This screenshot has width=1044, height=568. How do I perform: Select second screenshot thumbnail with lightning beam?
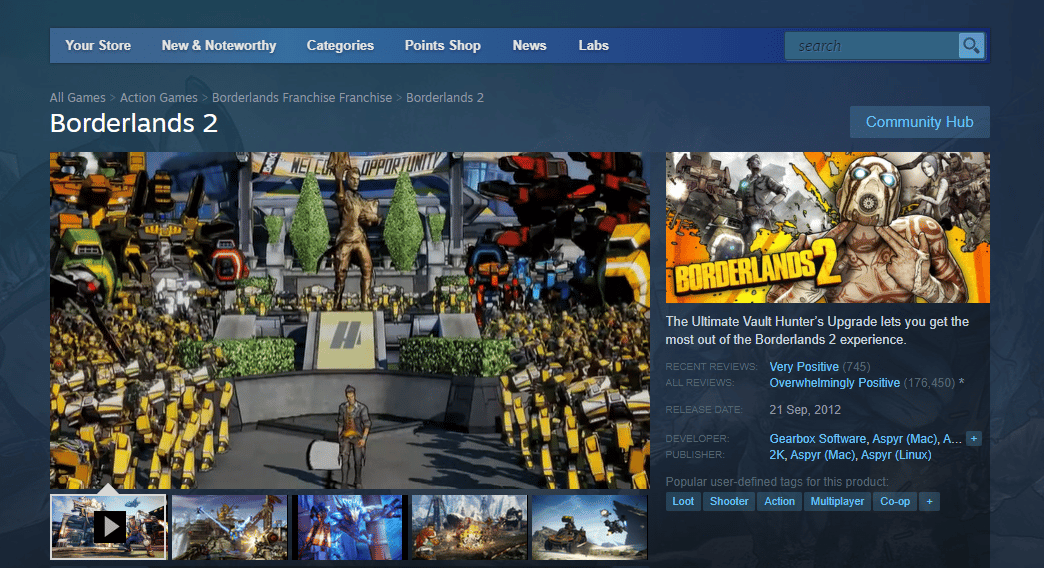tap(229, 527)
